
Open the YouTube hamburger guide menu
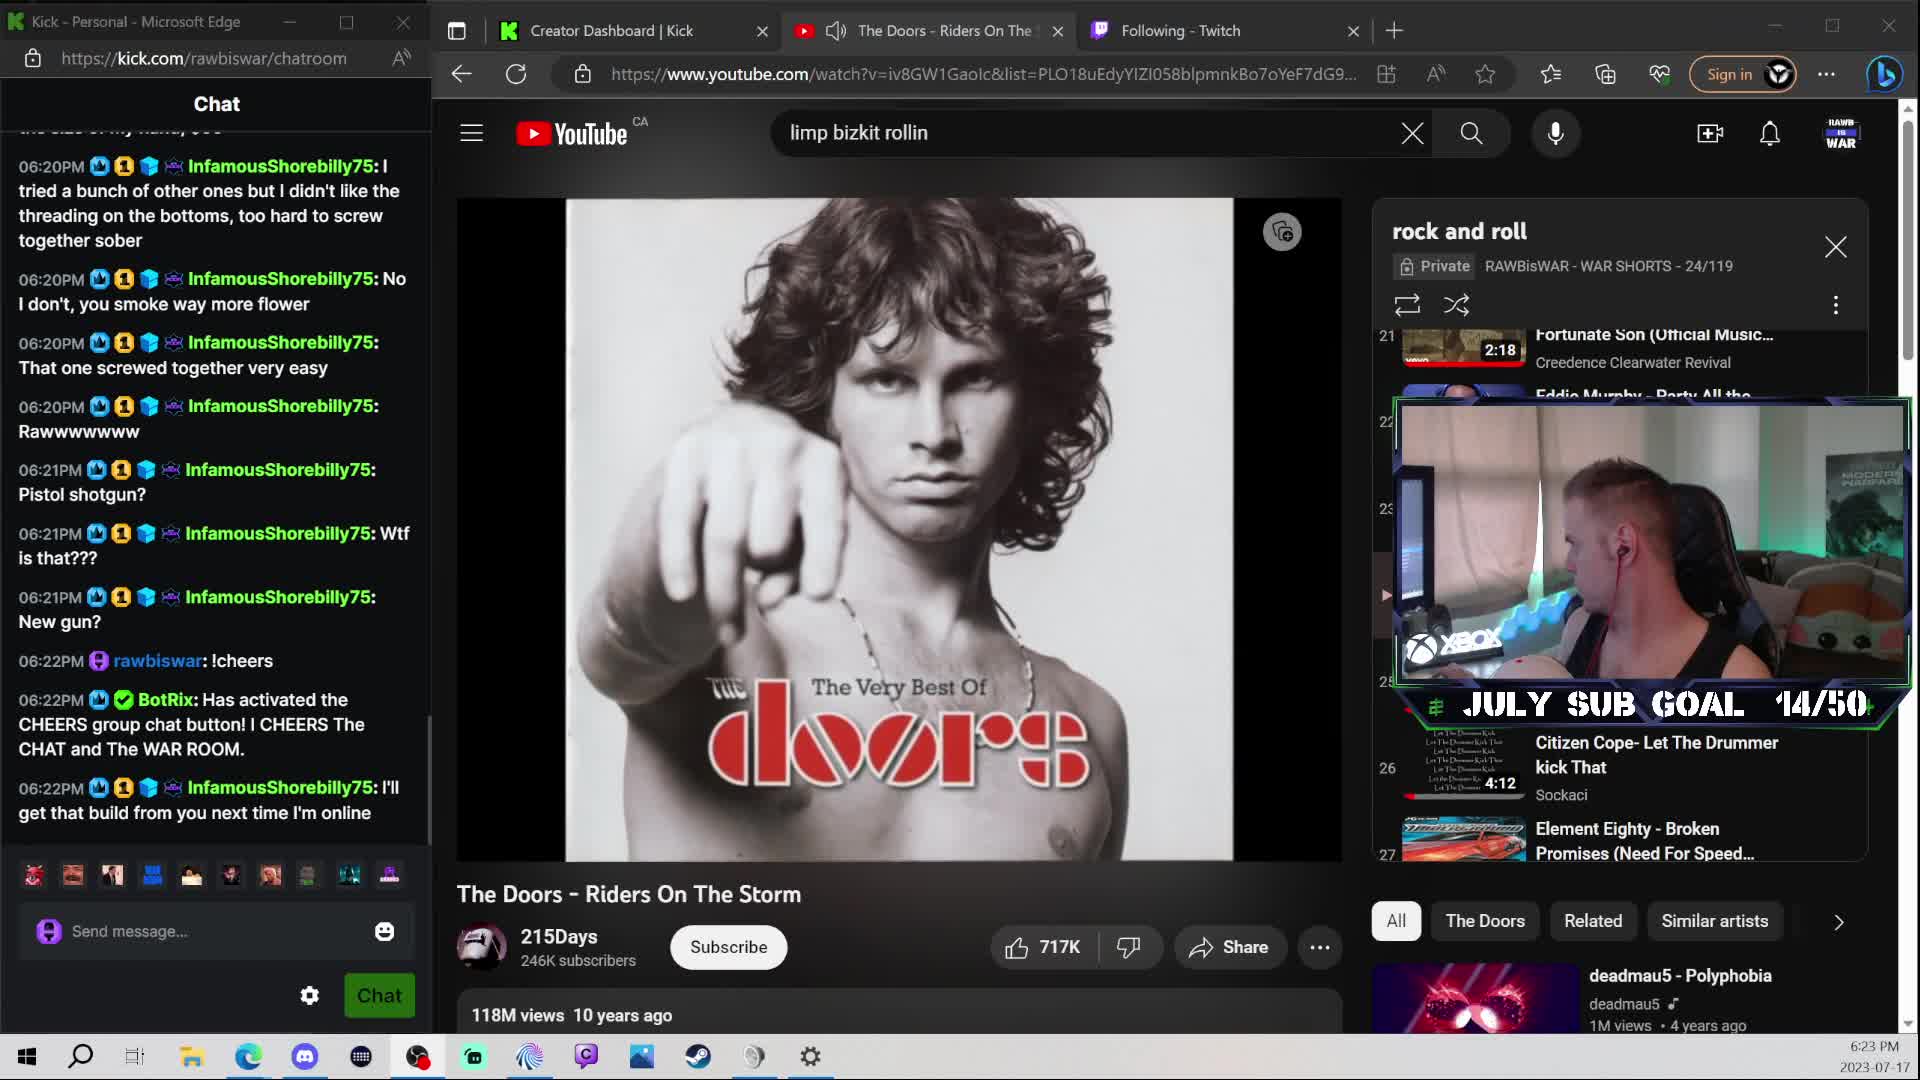pyautogui.click(x=471, y=133)
